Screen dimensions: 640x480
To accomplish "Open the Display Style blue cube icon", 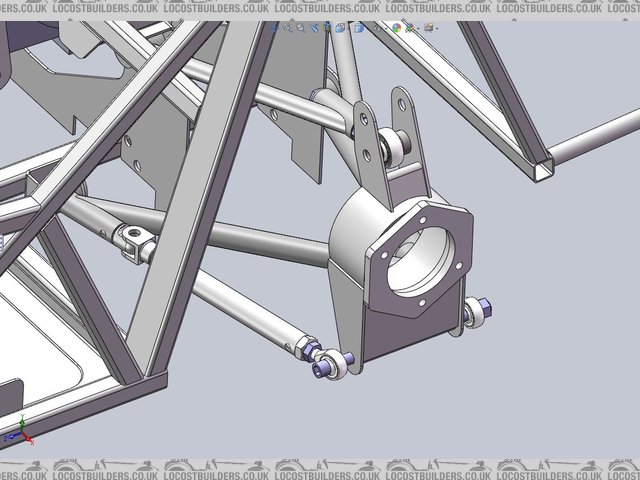I will tap(359, 28).
